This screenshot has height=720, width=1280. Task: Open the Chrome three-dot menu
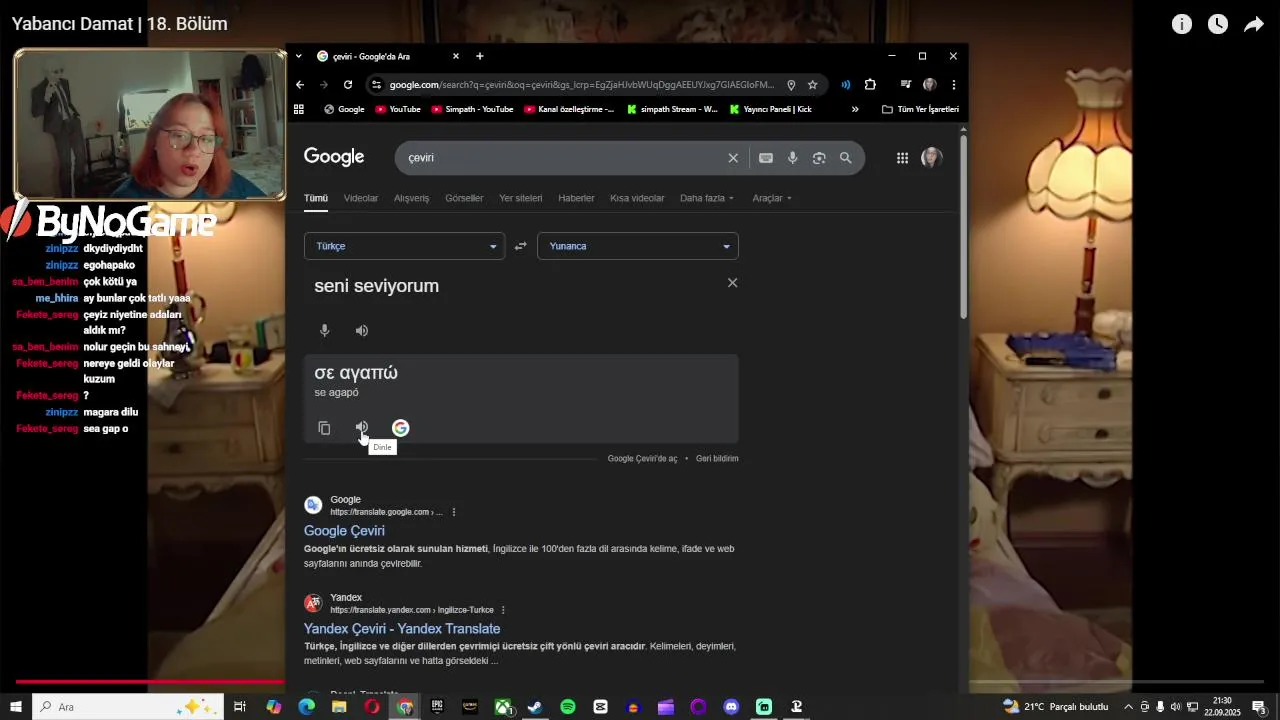[x=954, y=85]
